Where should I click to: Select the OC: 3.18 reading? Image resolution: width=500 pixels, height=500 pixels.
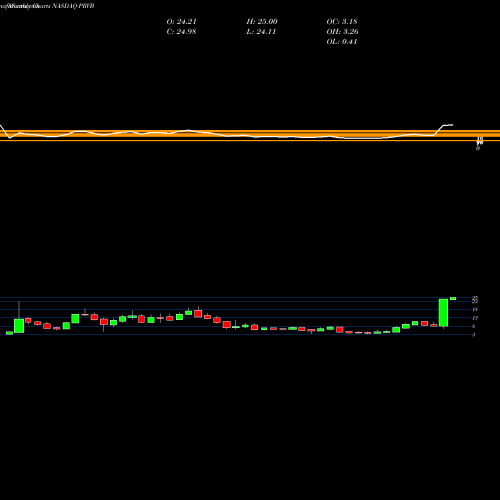pos(342,22)
